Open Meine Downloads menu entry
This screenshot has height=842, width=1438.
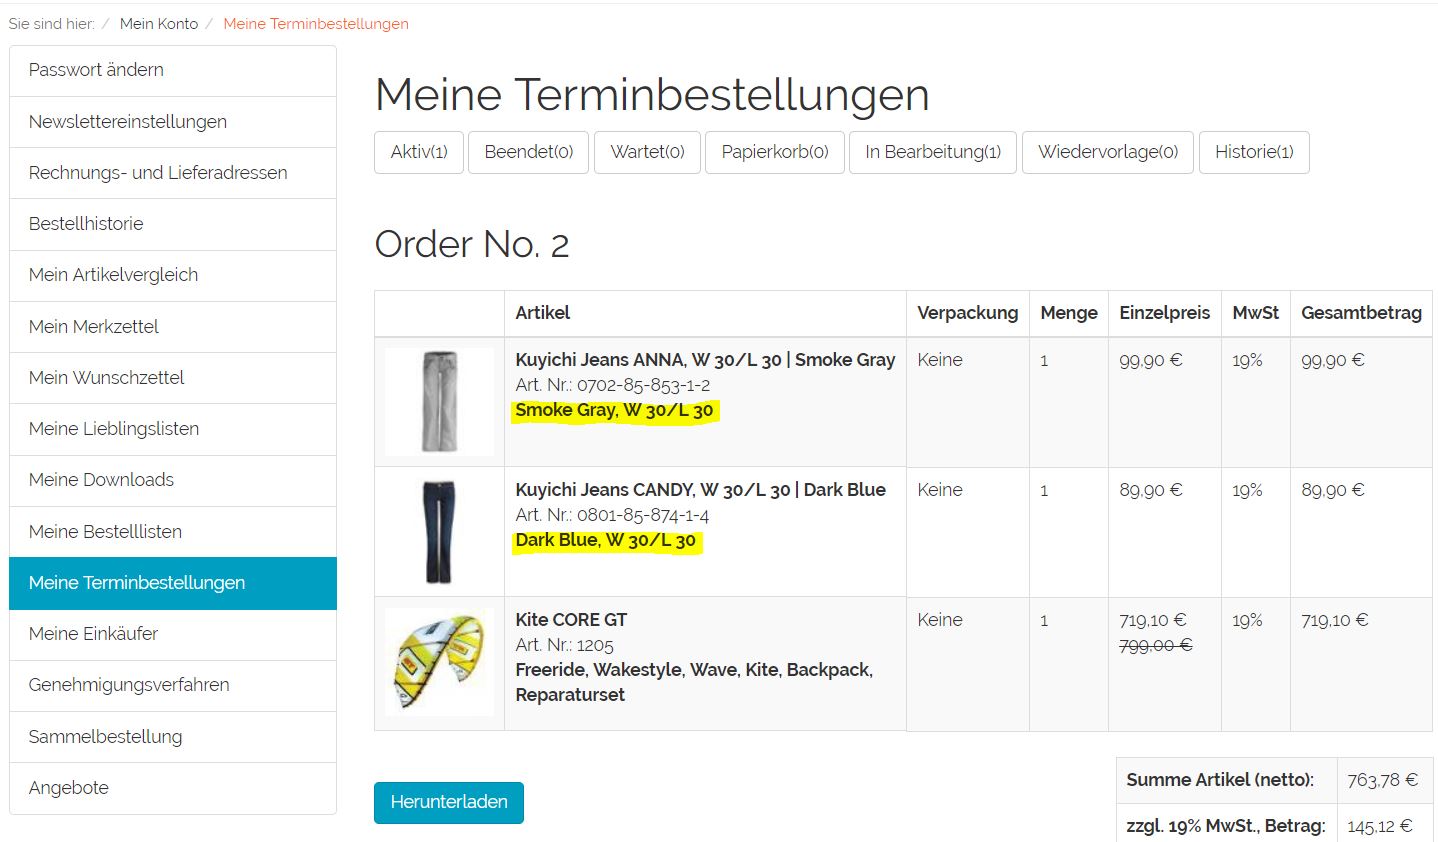click(x=101, y=480)
